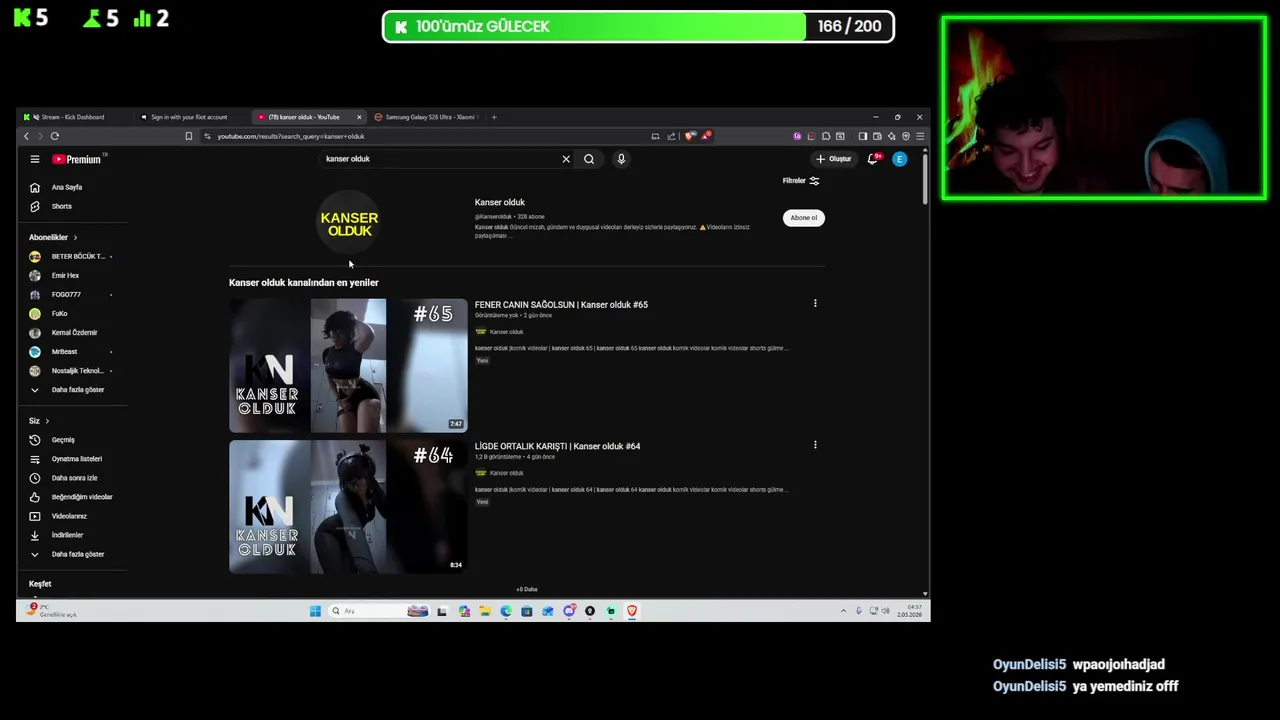Go to the YouTube Premium logo home
Viewport: 1280px width, 720px height.
[79, 159]
